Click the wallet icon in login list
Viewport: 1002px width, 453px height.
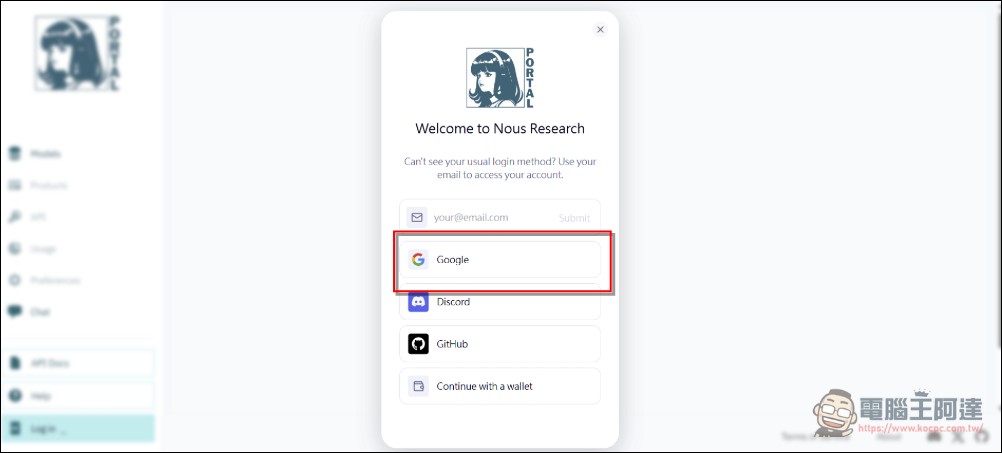tap(418, 386)
